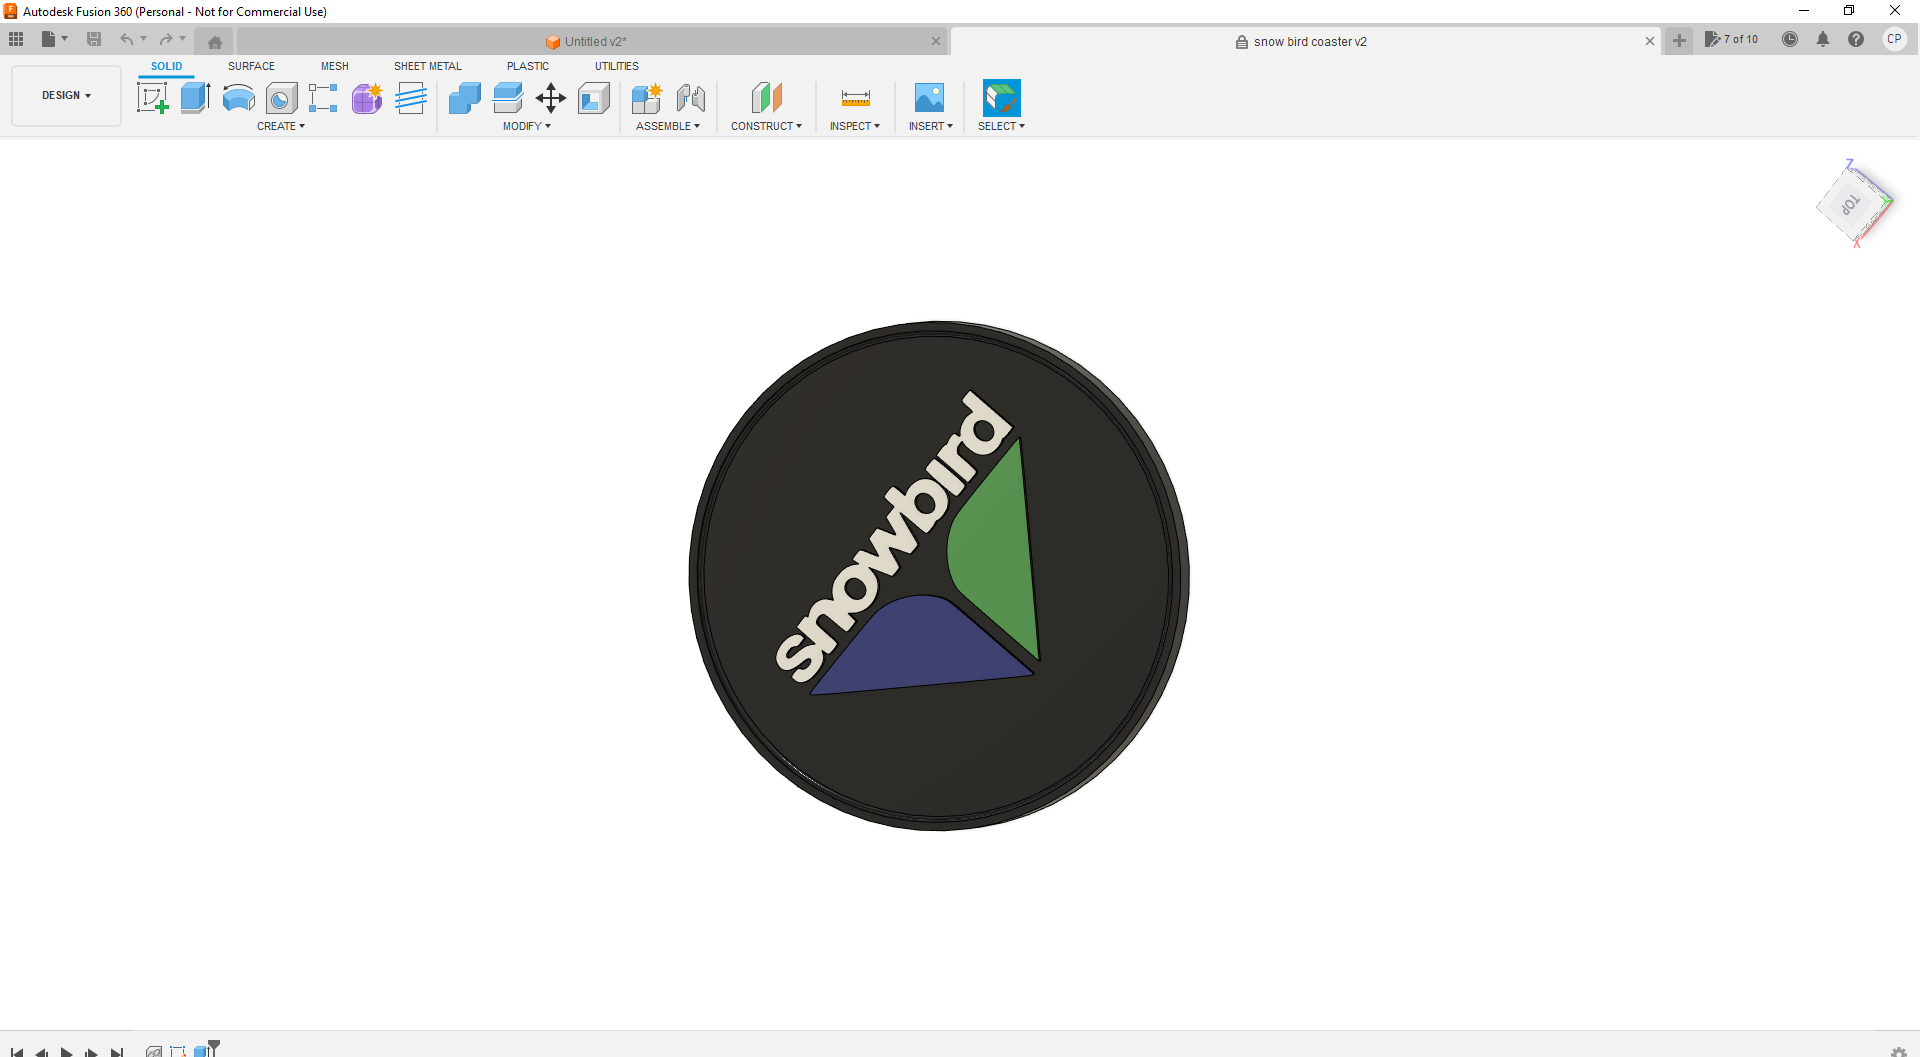
Task: Click the new design plus button
Action: (x=1679, y=41)
